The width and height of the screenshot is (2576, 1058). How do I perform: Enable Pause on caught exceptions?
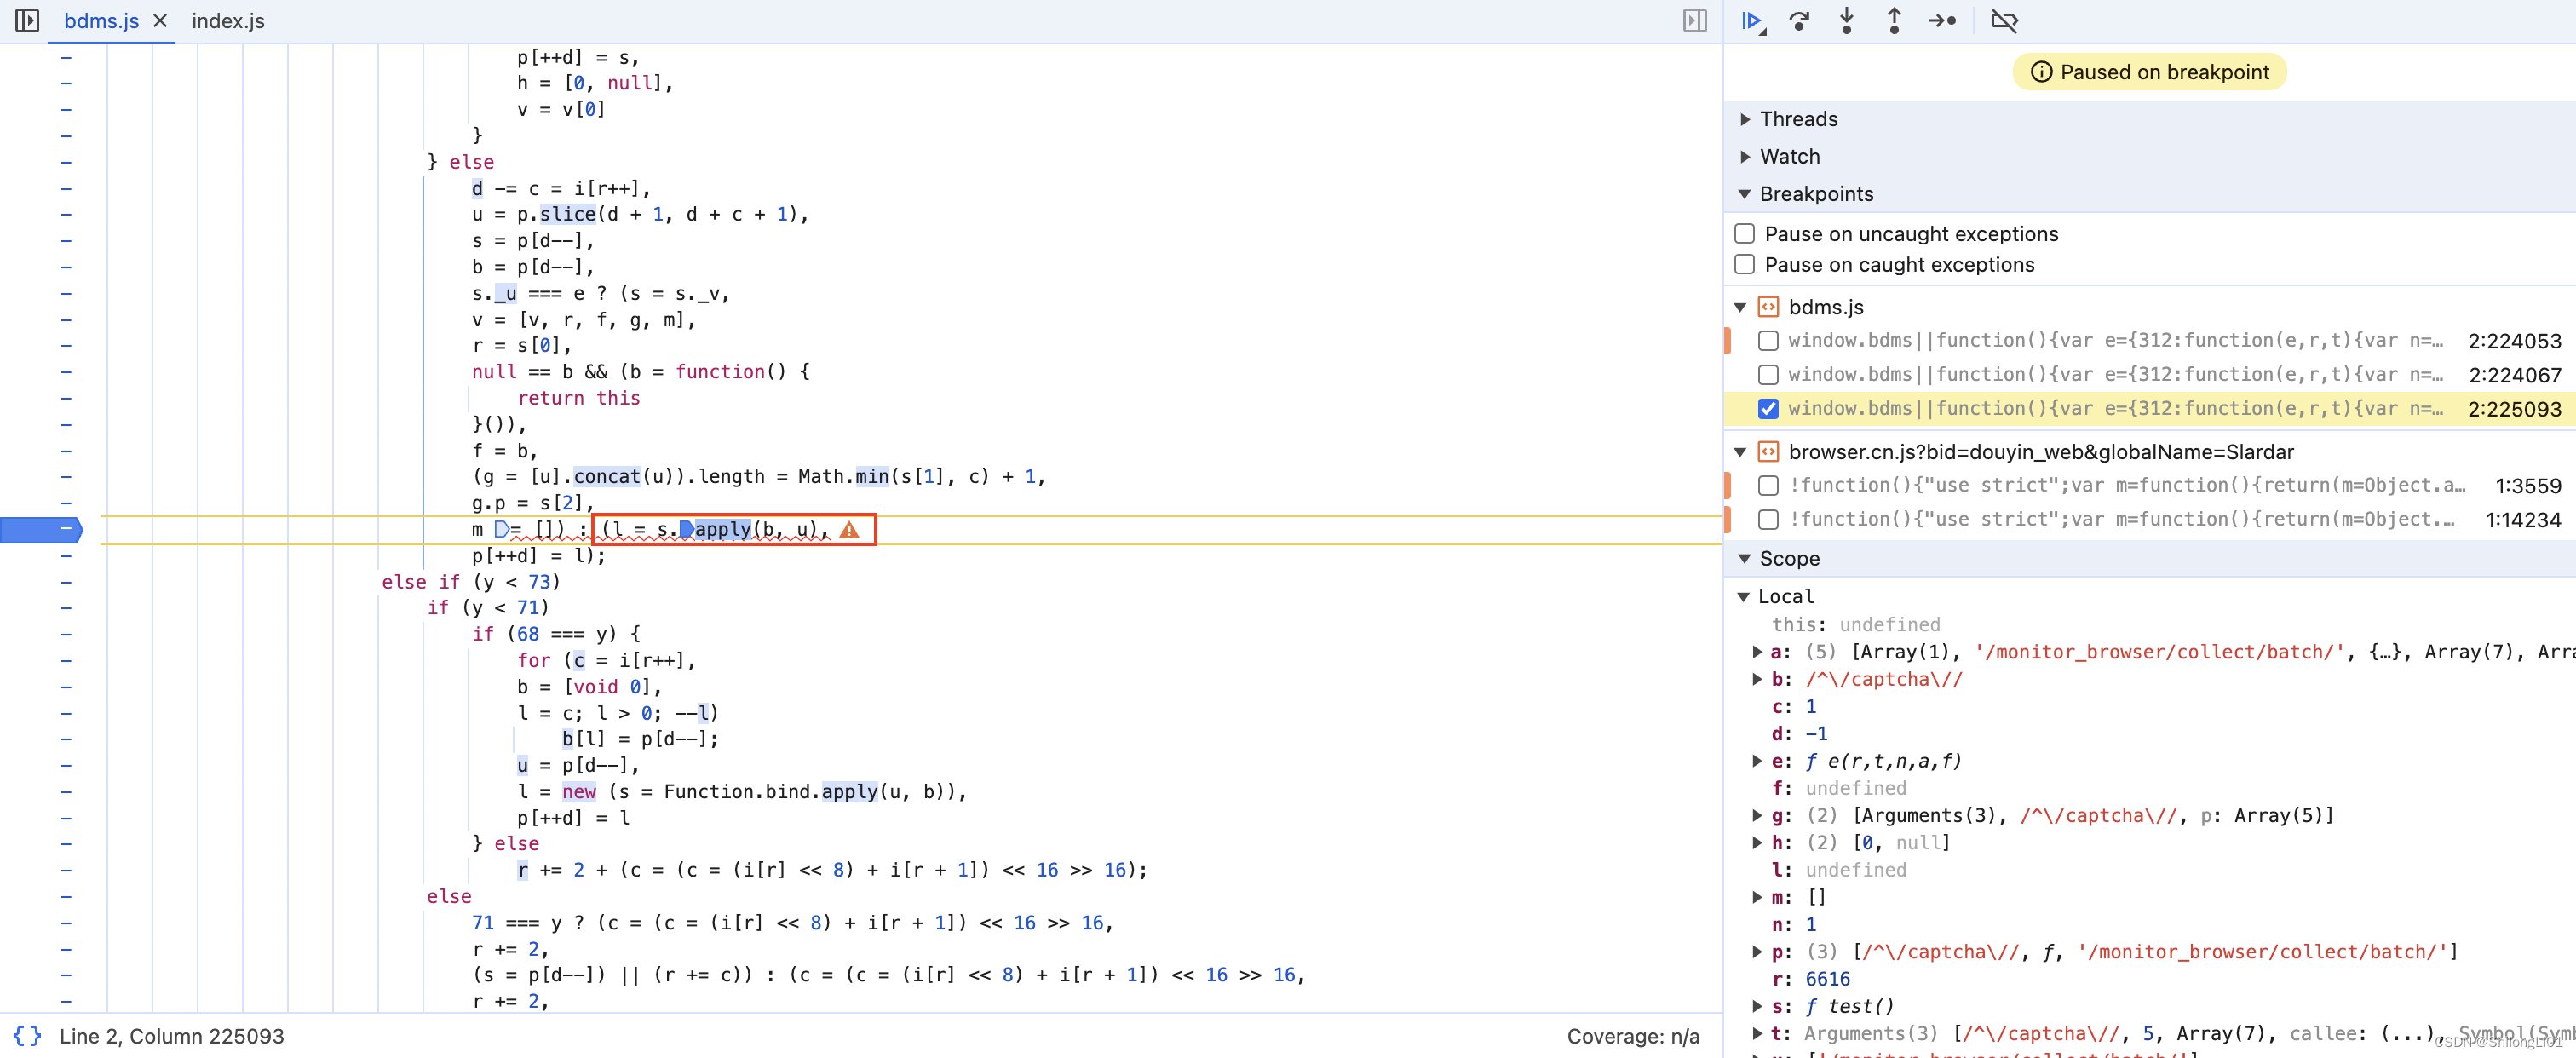(x=1746, y=264)
